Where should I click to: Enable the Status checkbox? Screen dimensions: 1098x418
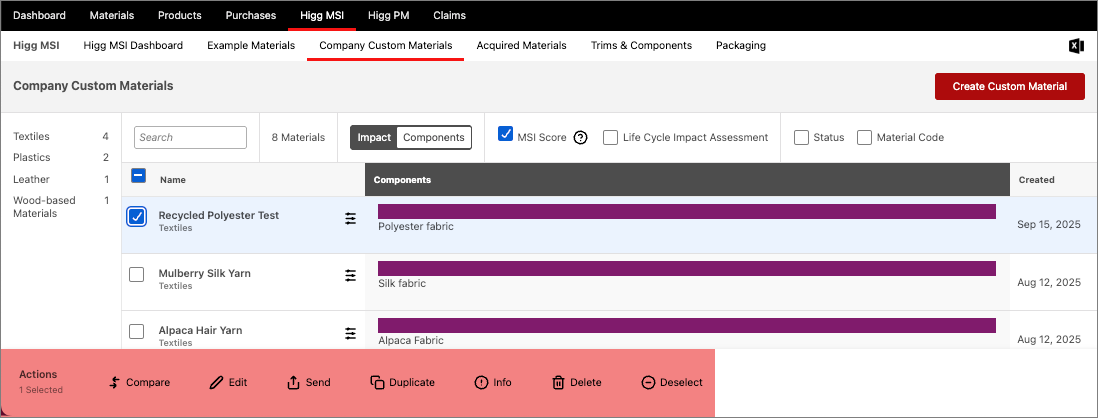pyautogui.click(x=801, y=137)
